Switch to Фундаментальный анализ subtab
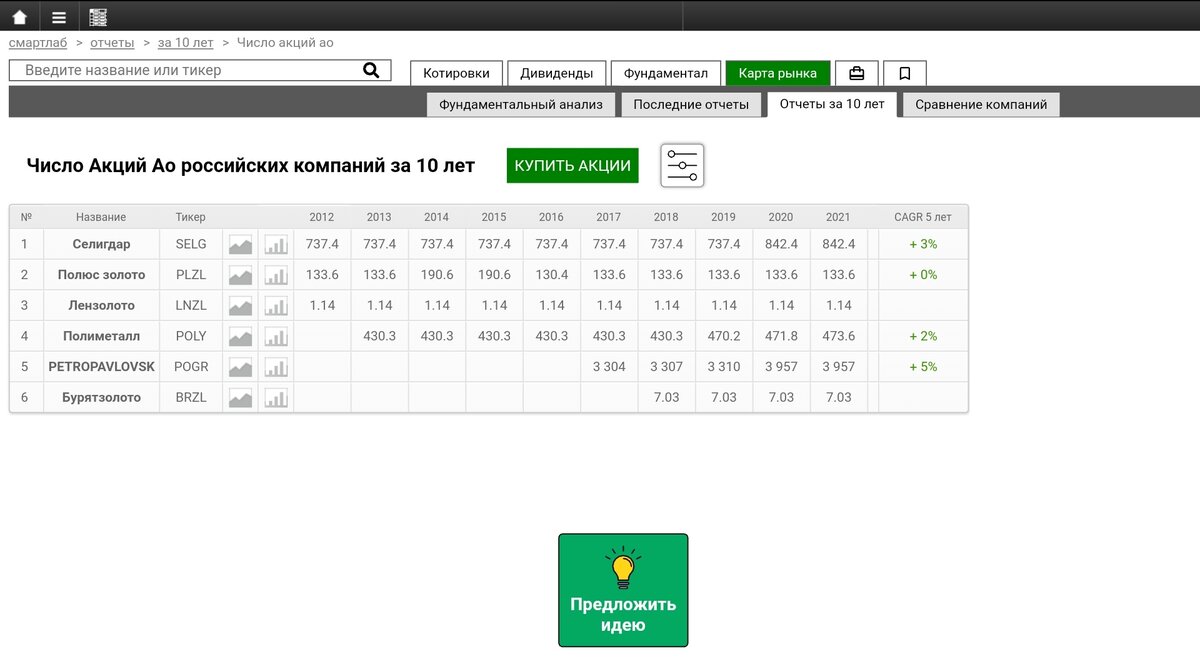 pyautogui.click(x=521, y=104)
